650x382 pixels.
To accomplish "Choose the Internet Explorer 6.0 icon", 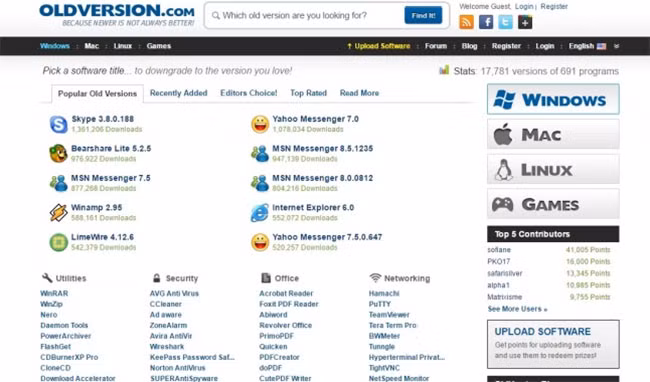I will tap(260, 213).
